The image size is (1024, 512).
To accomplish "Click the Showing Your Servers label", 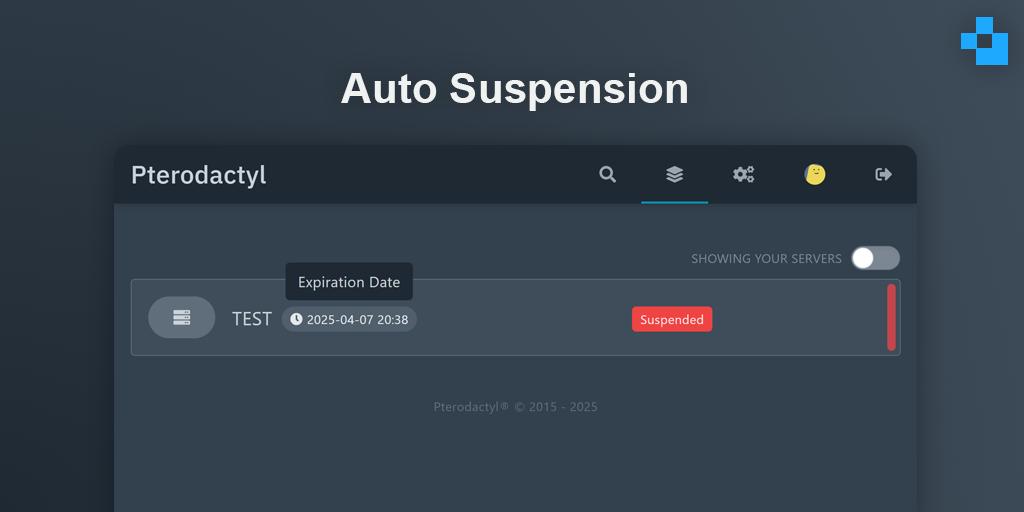I will tap(766, 259).
